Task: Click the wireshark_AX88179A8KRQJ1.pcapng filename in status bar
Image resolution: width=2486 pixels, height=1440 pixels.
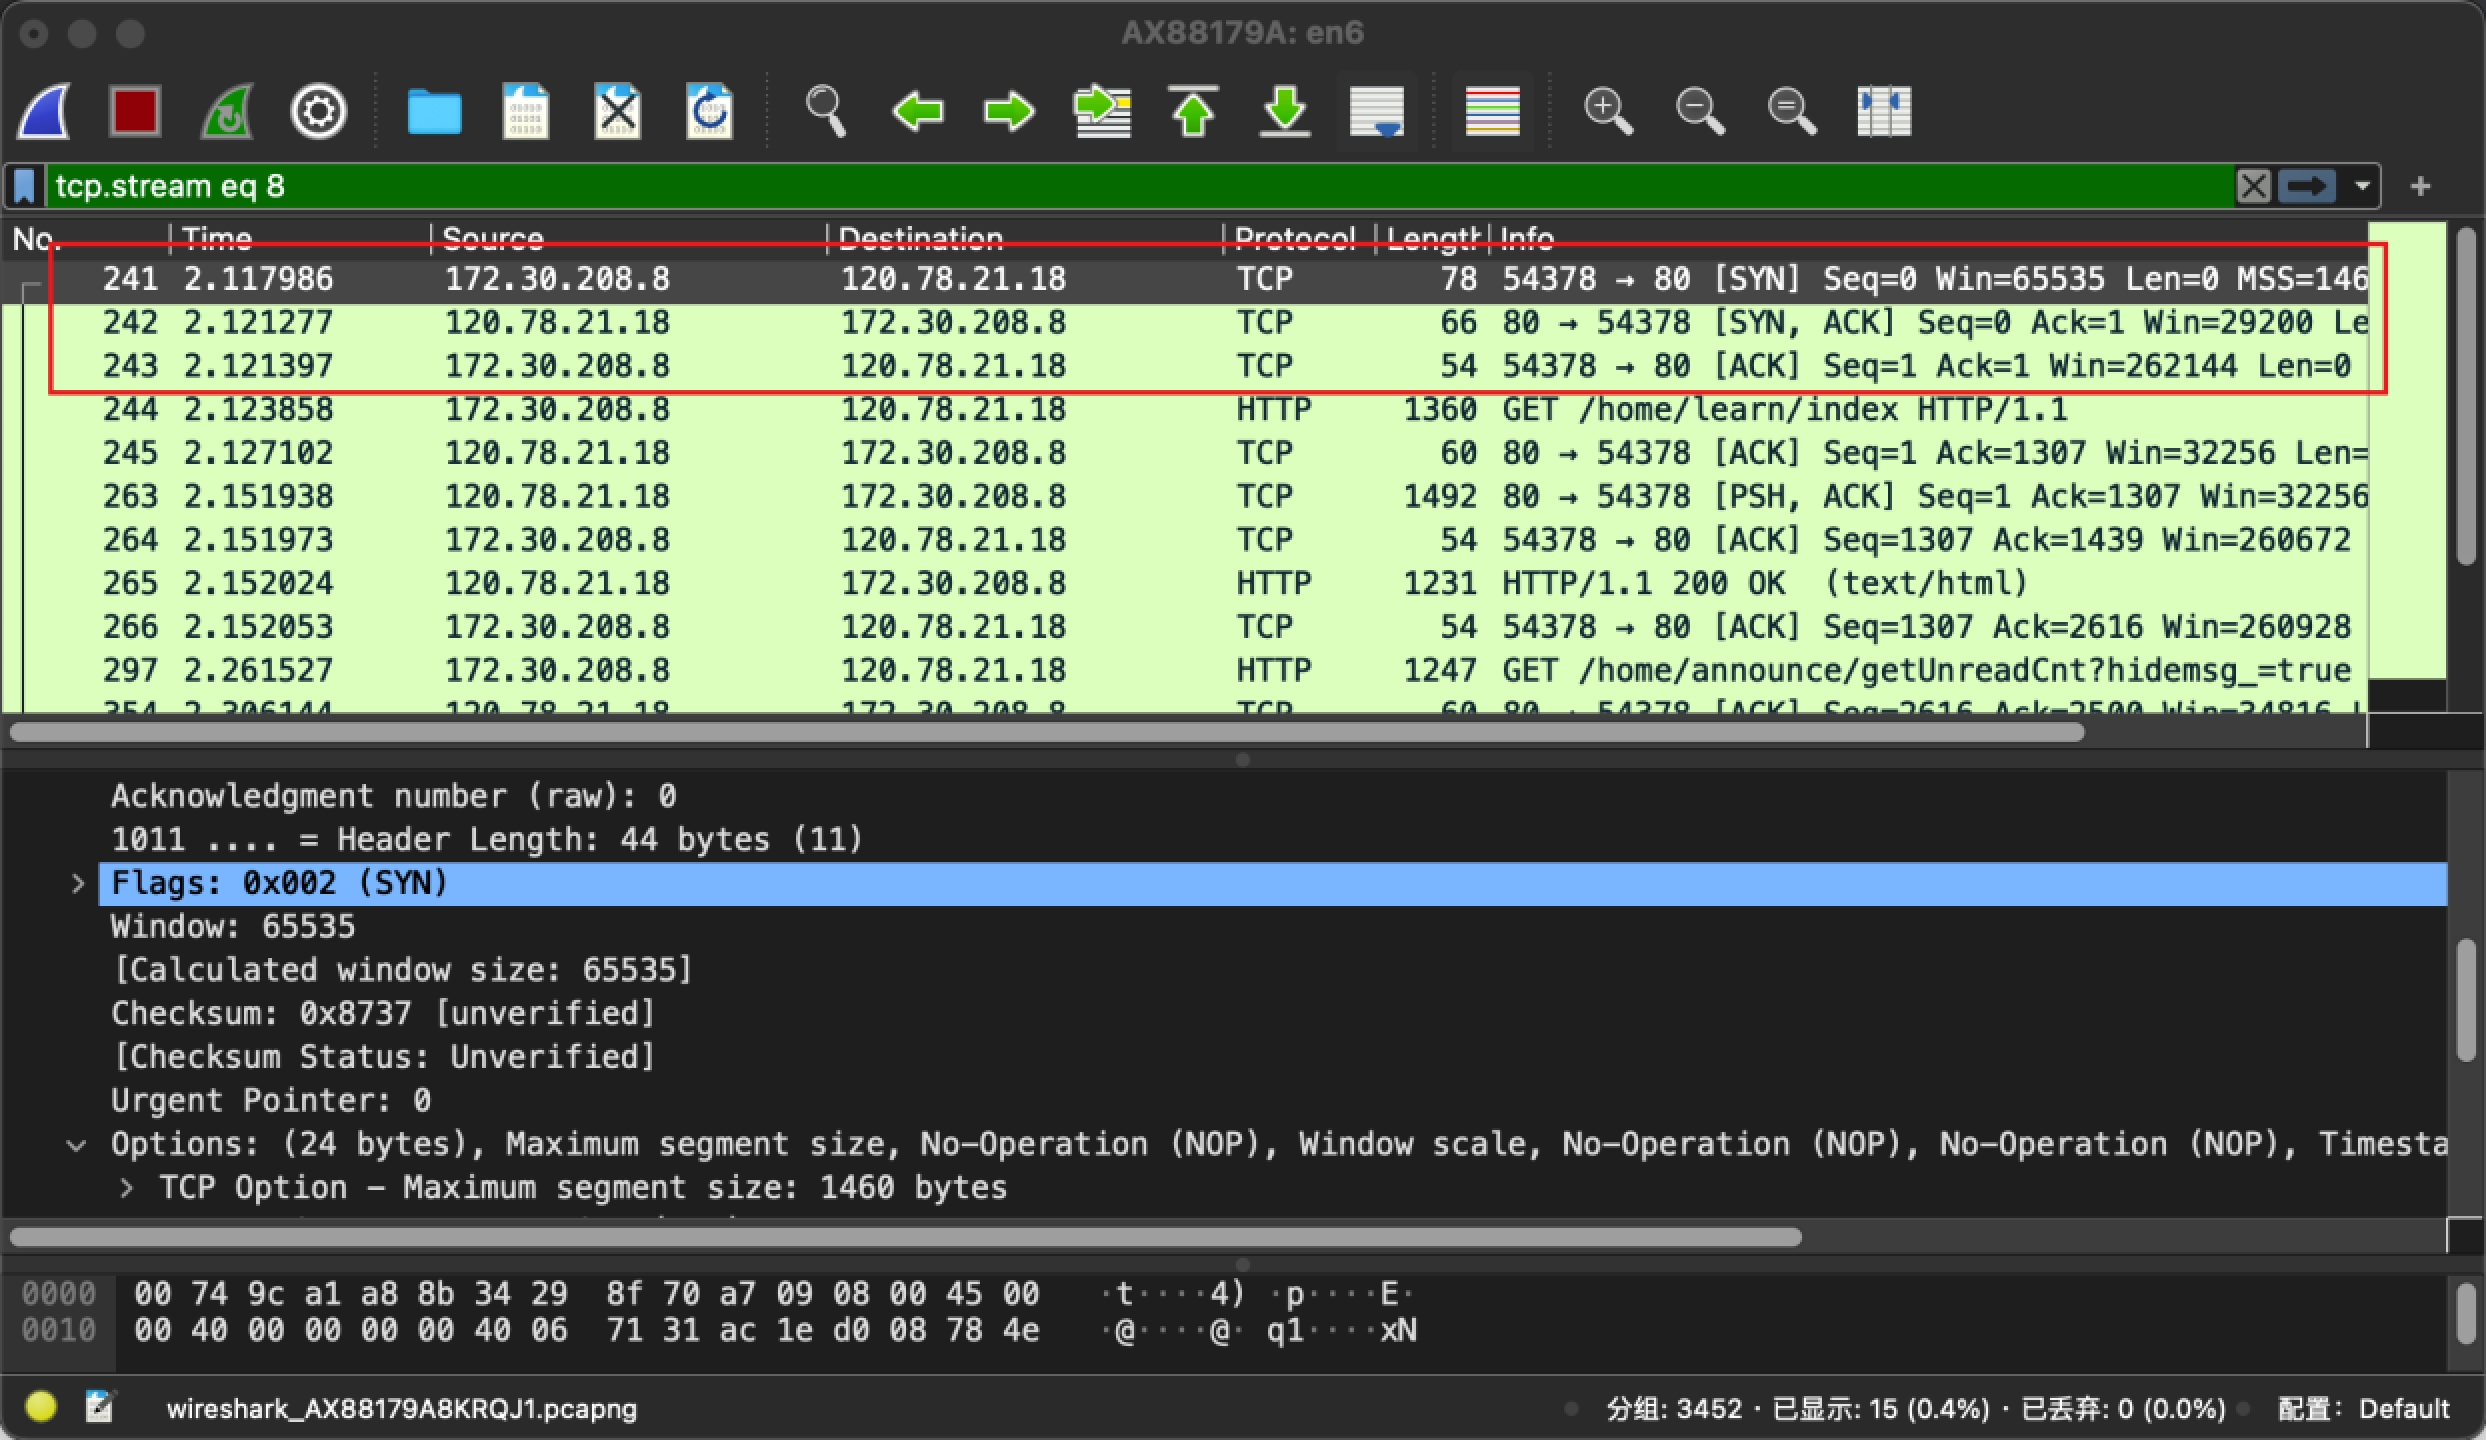Action: pyautogui.click(x=401, y=1409)
